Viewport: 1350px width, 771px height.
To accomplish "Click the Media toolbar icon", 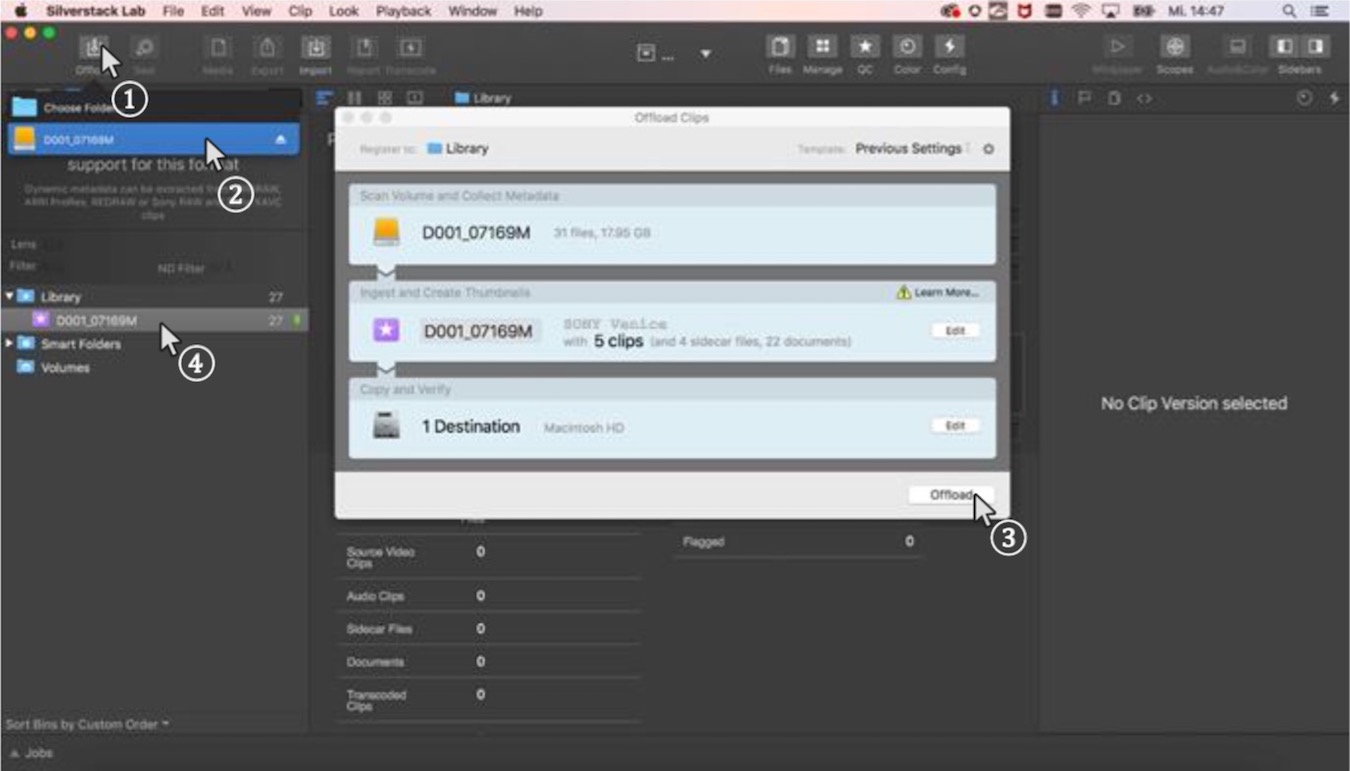I will coord(218,47).
